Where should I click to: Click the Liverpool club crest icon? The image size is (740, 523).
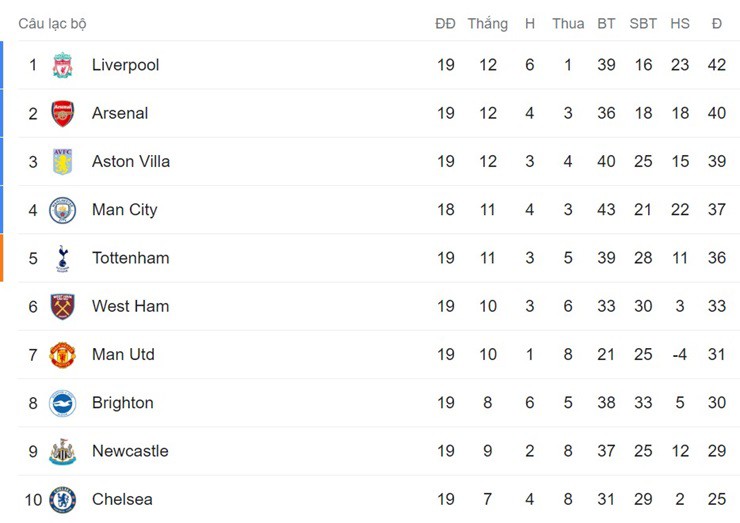click(x=63, y=65)
